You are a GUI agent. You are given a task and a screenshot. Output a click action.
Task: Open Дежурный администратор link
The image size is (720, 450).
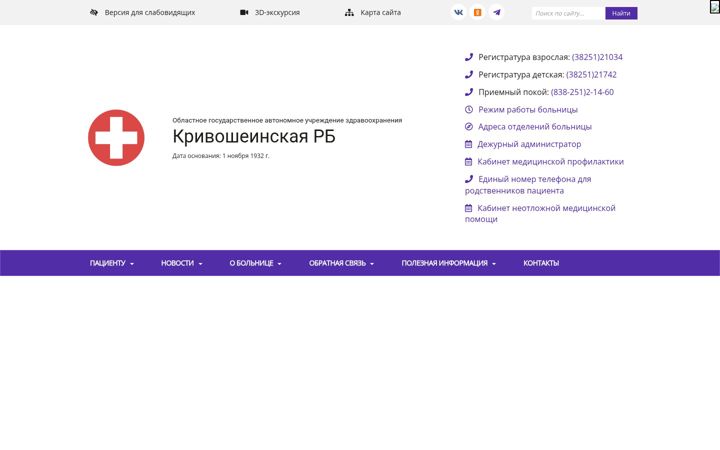pos(529,144)
